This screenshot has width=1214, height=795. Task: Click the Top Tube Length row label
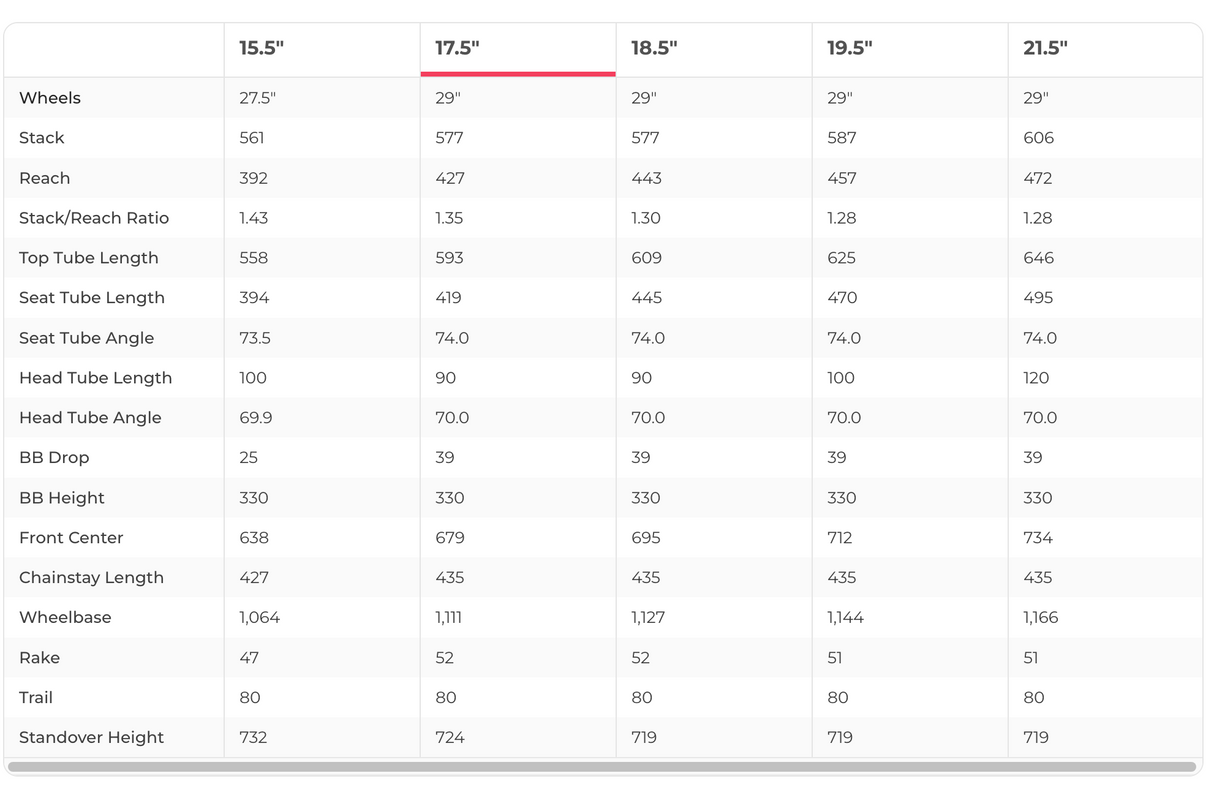89,258
